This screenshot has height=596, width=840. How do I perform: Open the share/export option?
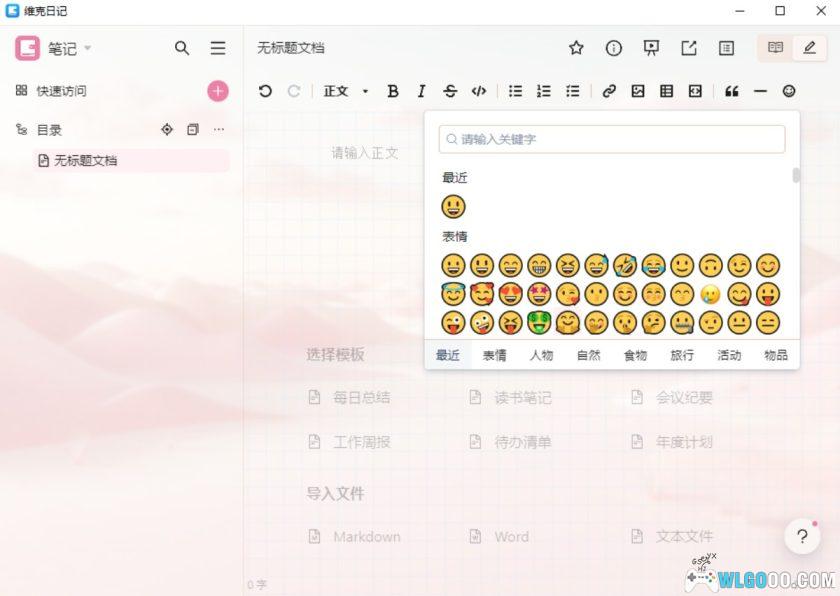pyautogui.click(x=690, y=48)
